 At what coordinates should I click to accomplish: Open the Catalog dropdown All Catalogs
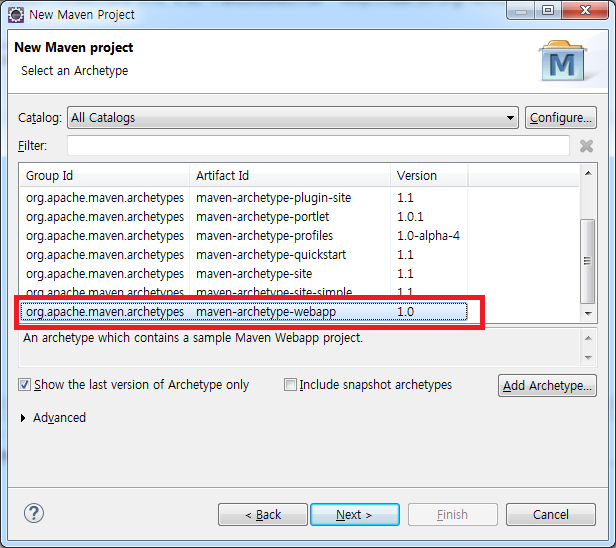[293, 117]
